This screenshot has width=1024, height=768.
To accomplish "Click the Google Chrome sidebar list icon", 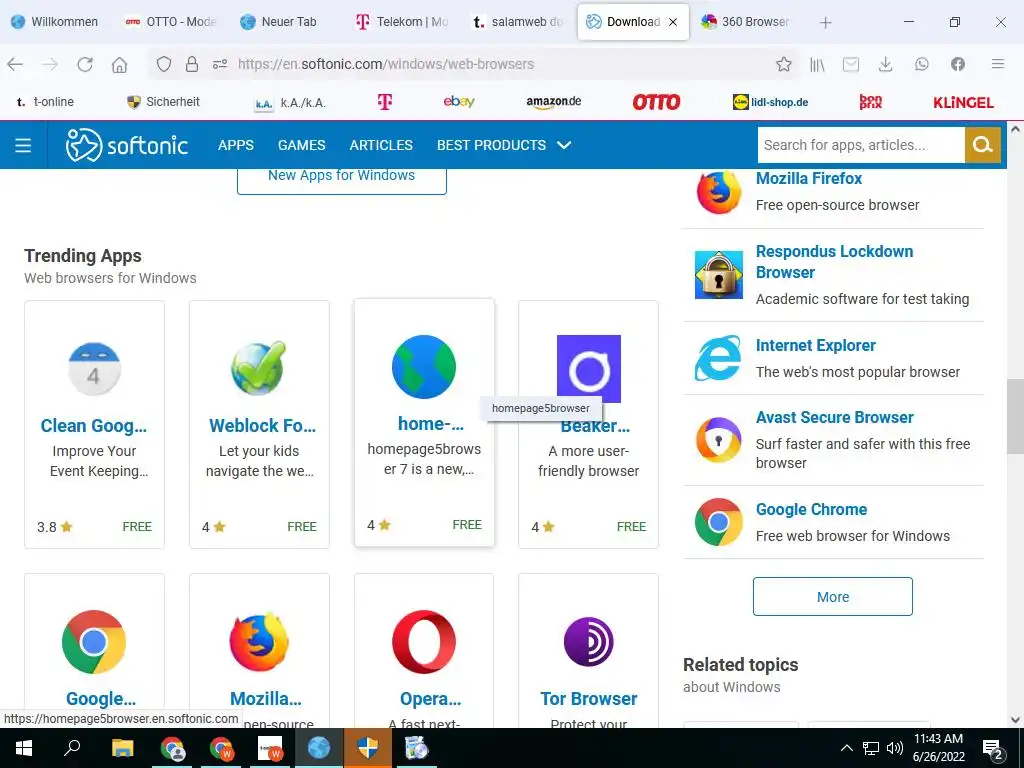I will pos(718,522).
